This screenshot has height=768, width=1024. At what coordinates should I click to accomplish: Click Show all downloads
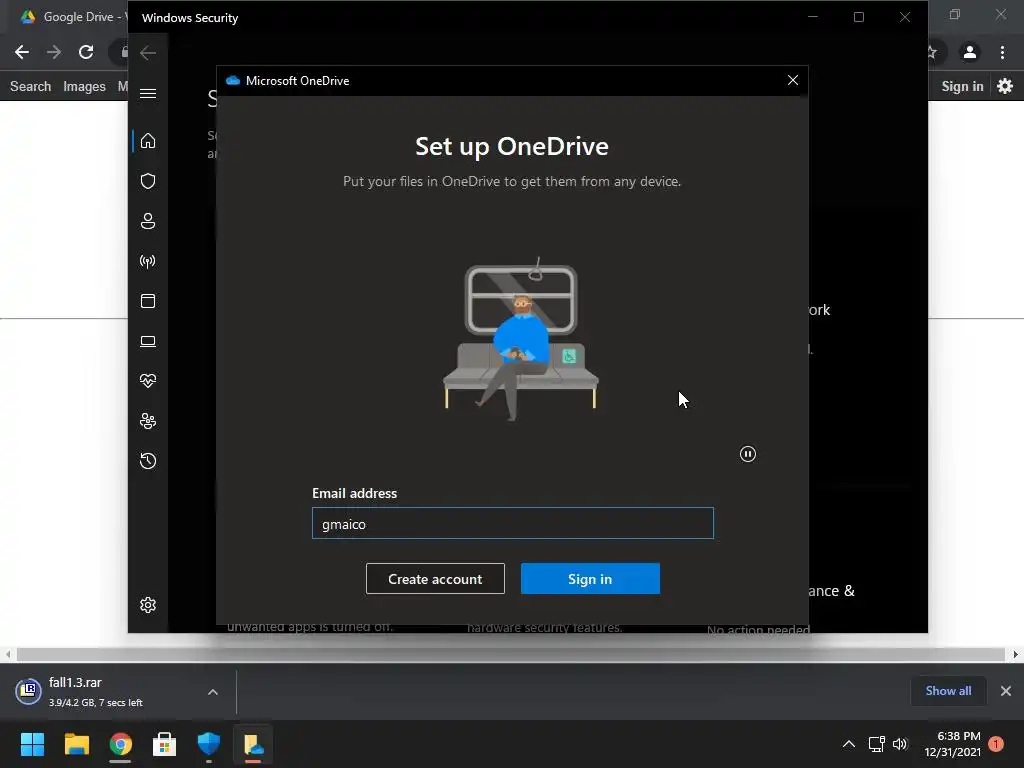coord(948,691)
